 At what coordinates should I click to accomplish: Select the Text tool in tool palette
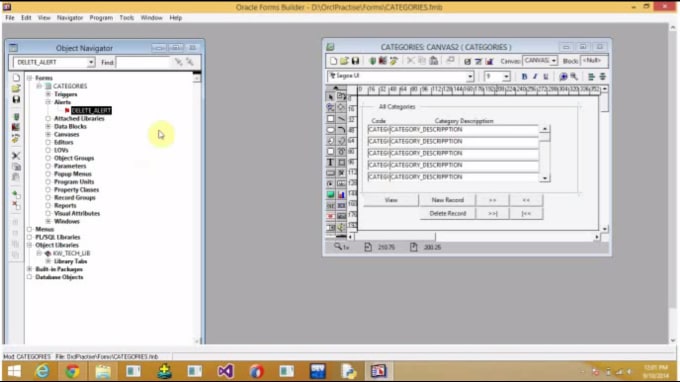pos(330,162)
